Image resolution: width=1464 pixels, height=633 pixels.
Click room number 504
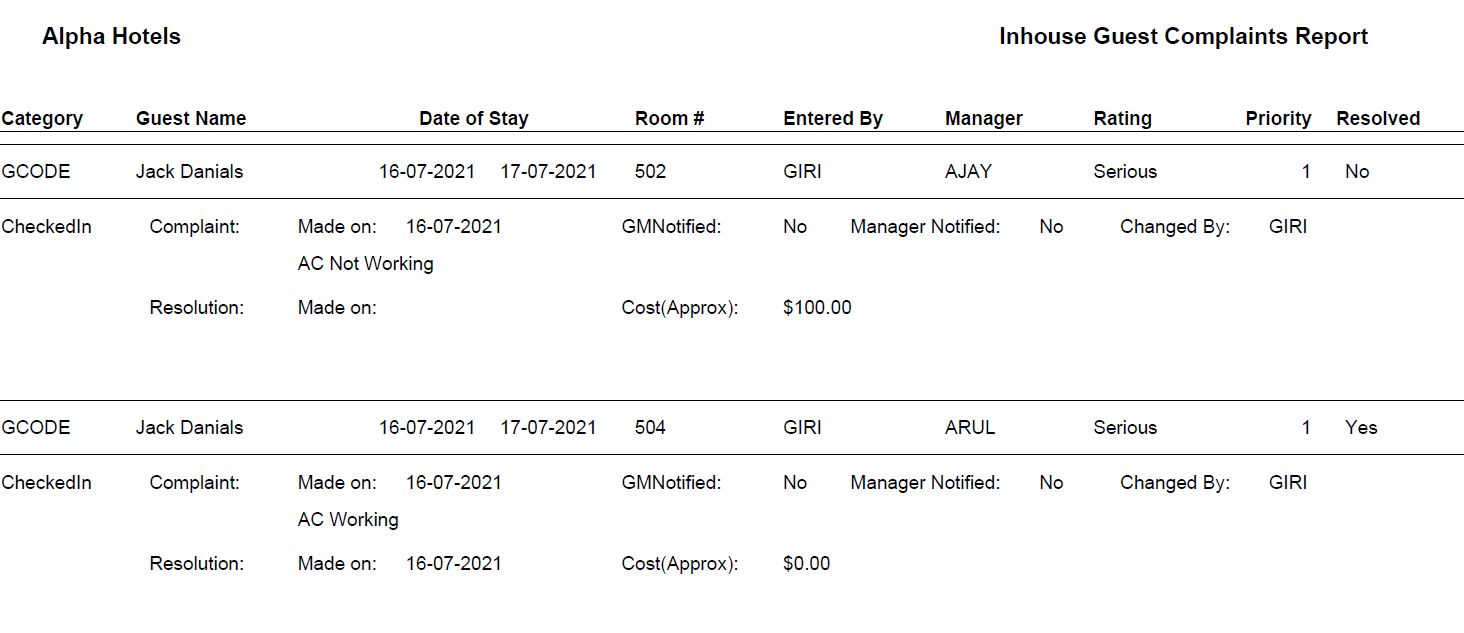(x=650, y=428)
